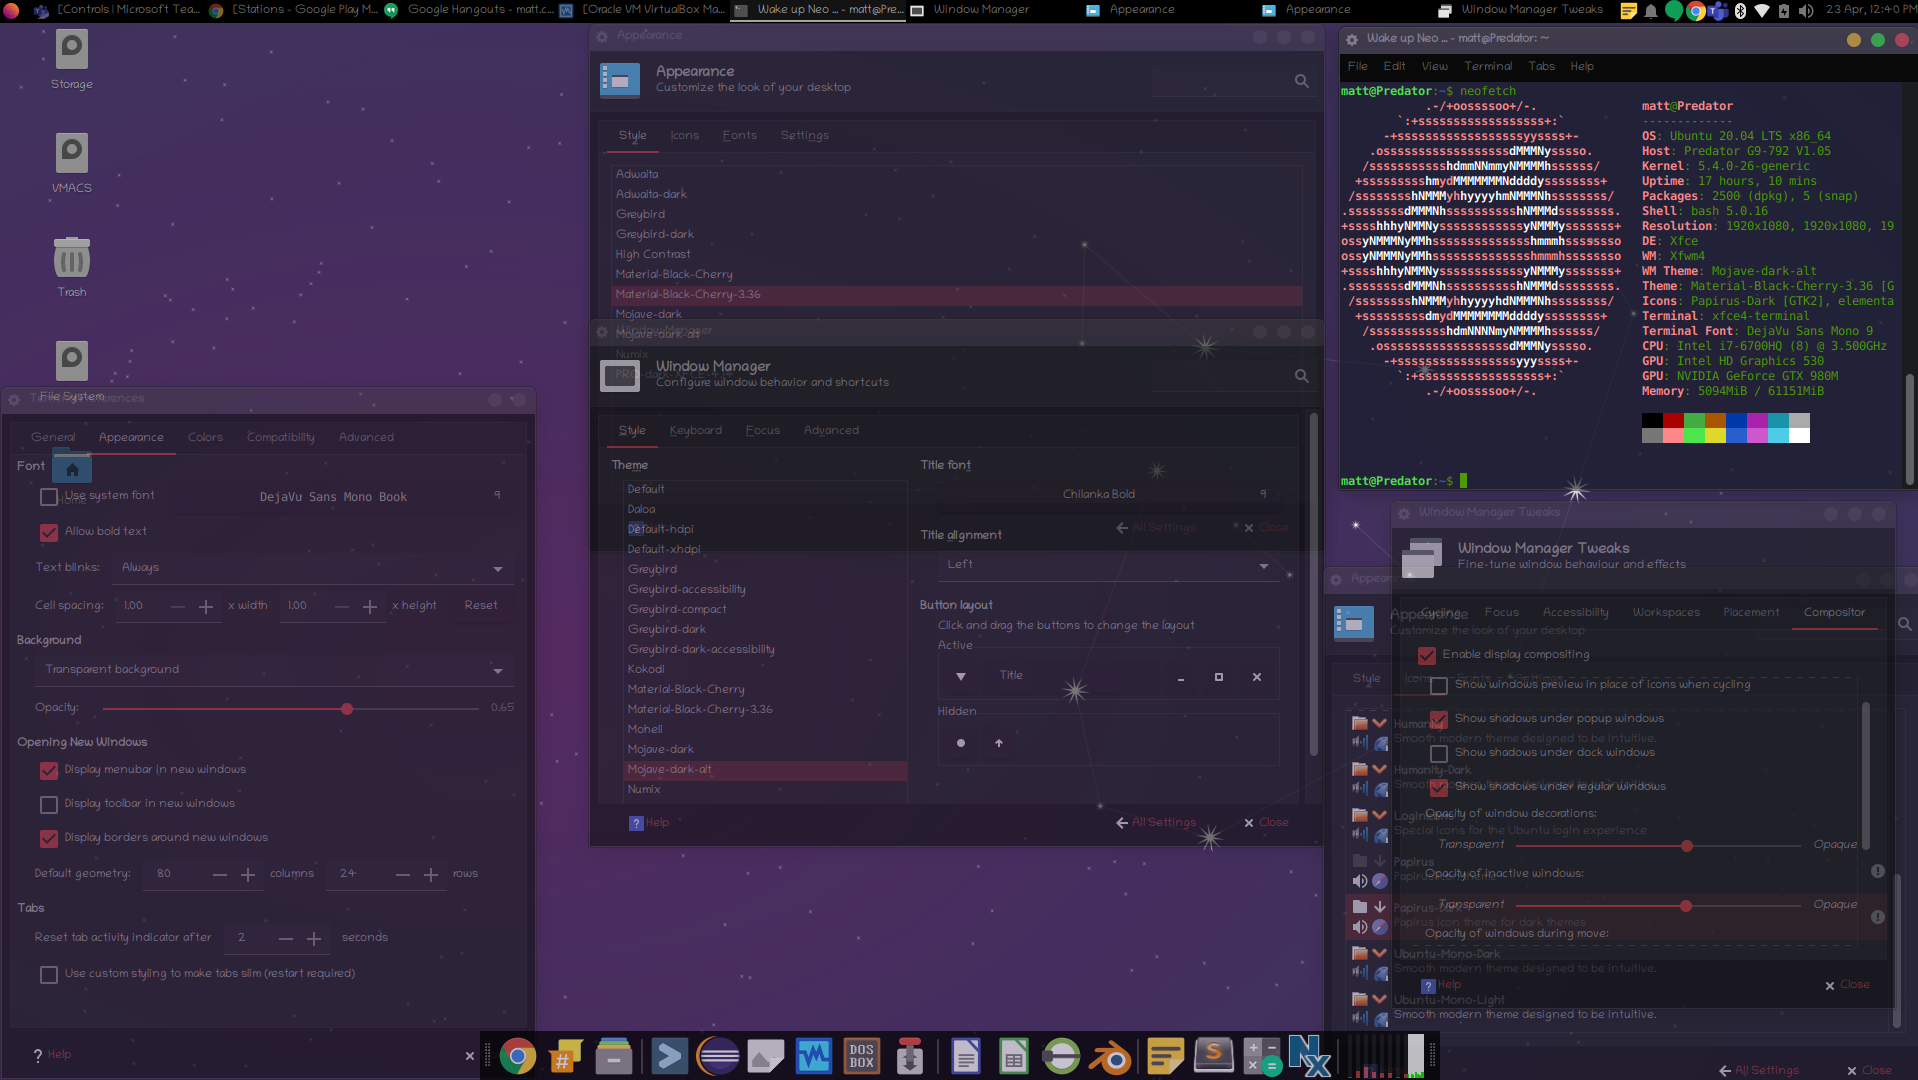Click the search icon in Window Manager
Image resolution: width=1918 pixels, height=1080 pixels.
pos(1301,376)
